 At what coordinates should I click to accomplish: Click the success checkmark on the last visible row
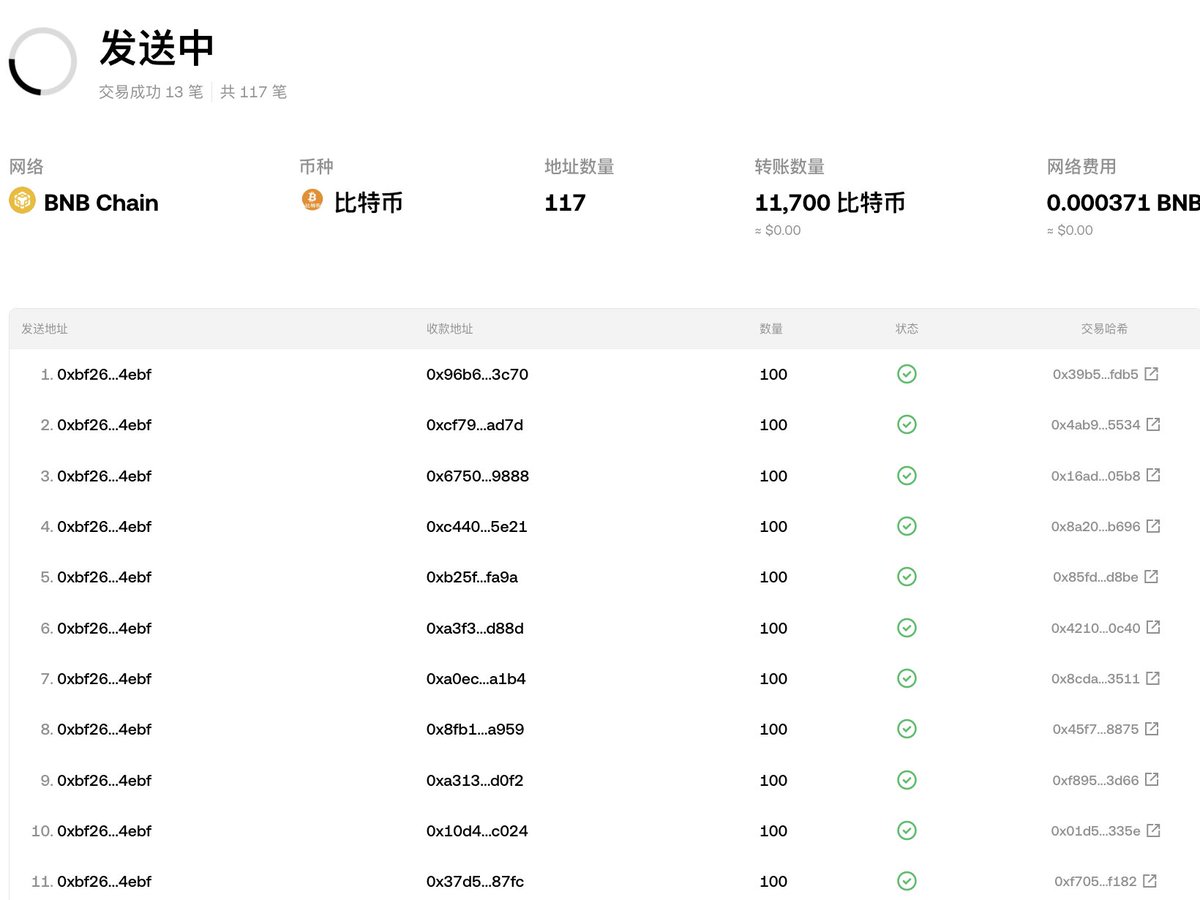907,881
